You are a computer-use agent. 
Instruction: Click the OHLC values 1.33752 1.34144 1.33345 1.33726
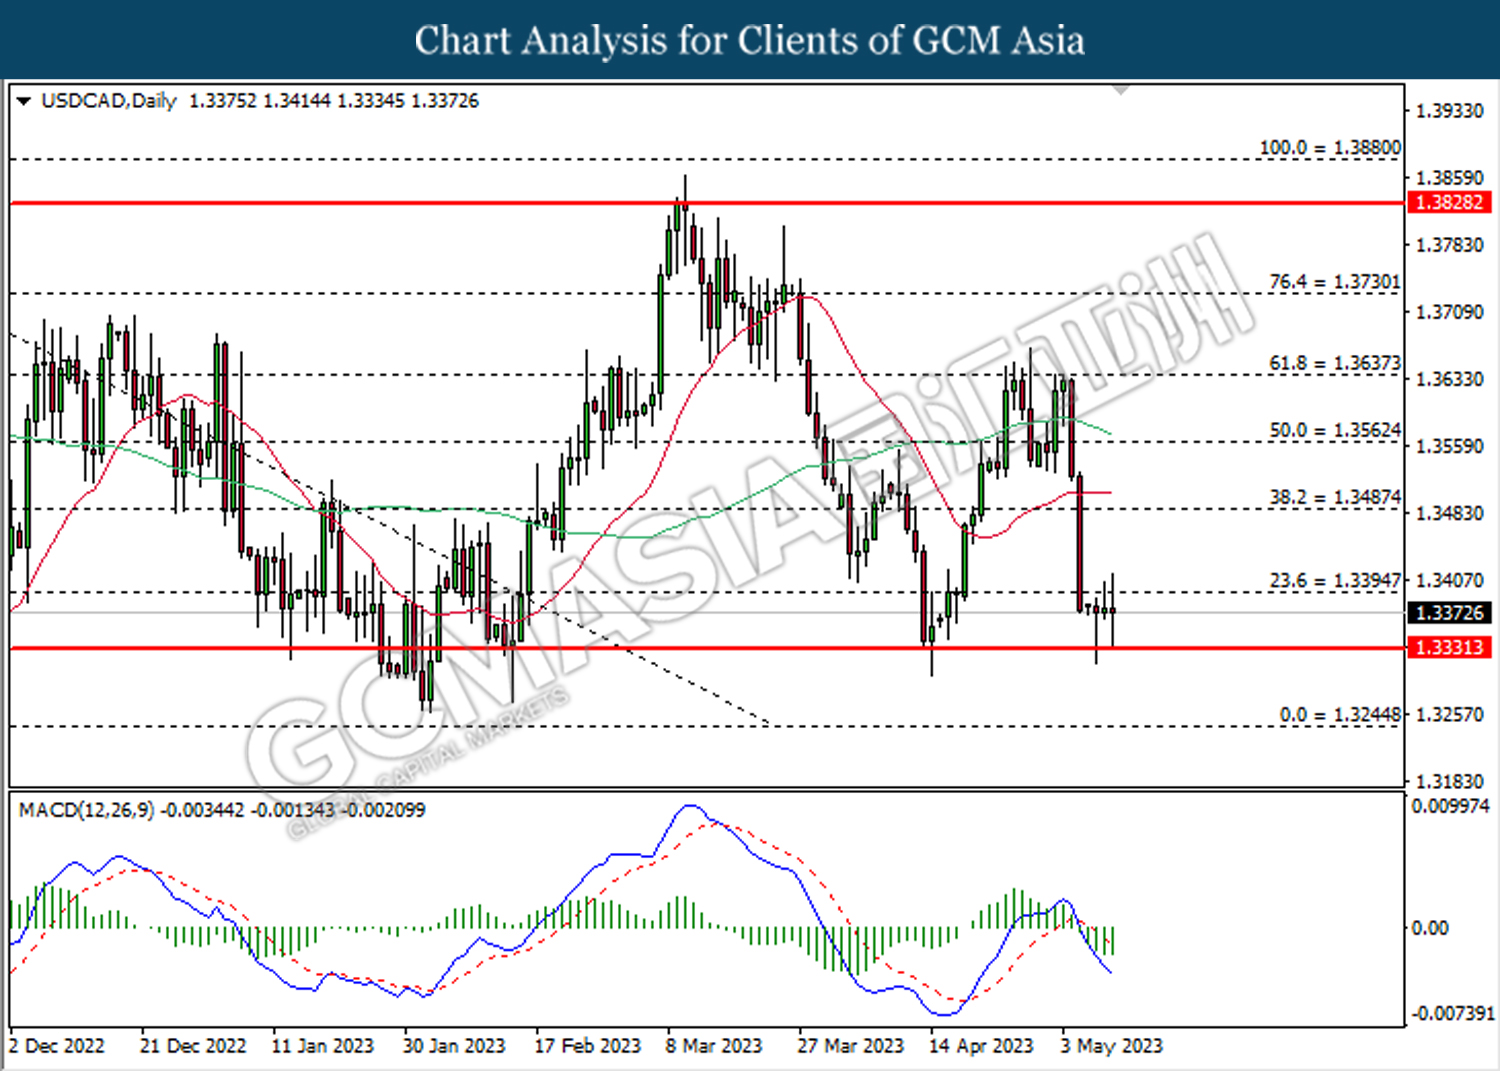(x=334, y=101)
